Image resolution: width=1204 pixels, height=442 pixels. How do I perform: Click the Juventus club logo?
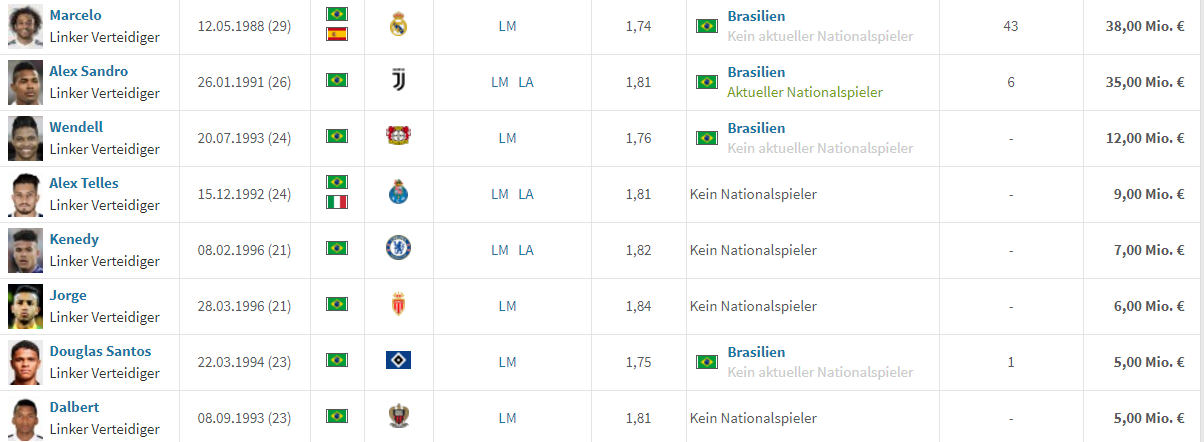[x=399, y=82]
